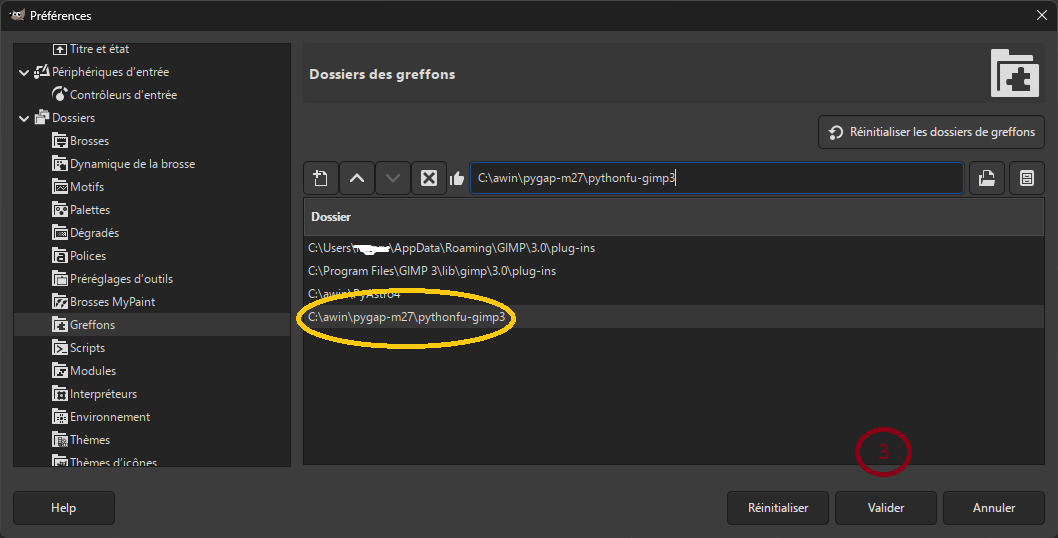The width and height of the screenshot is (1058, 538).
Task: Open Scripts folder preferences
Action: pos(88,348)
